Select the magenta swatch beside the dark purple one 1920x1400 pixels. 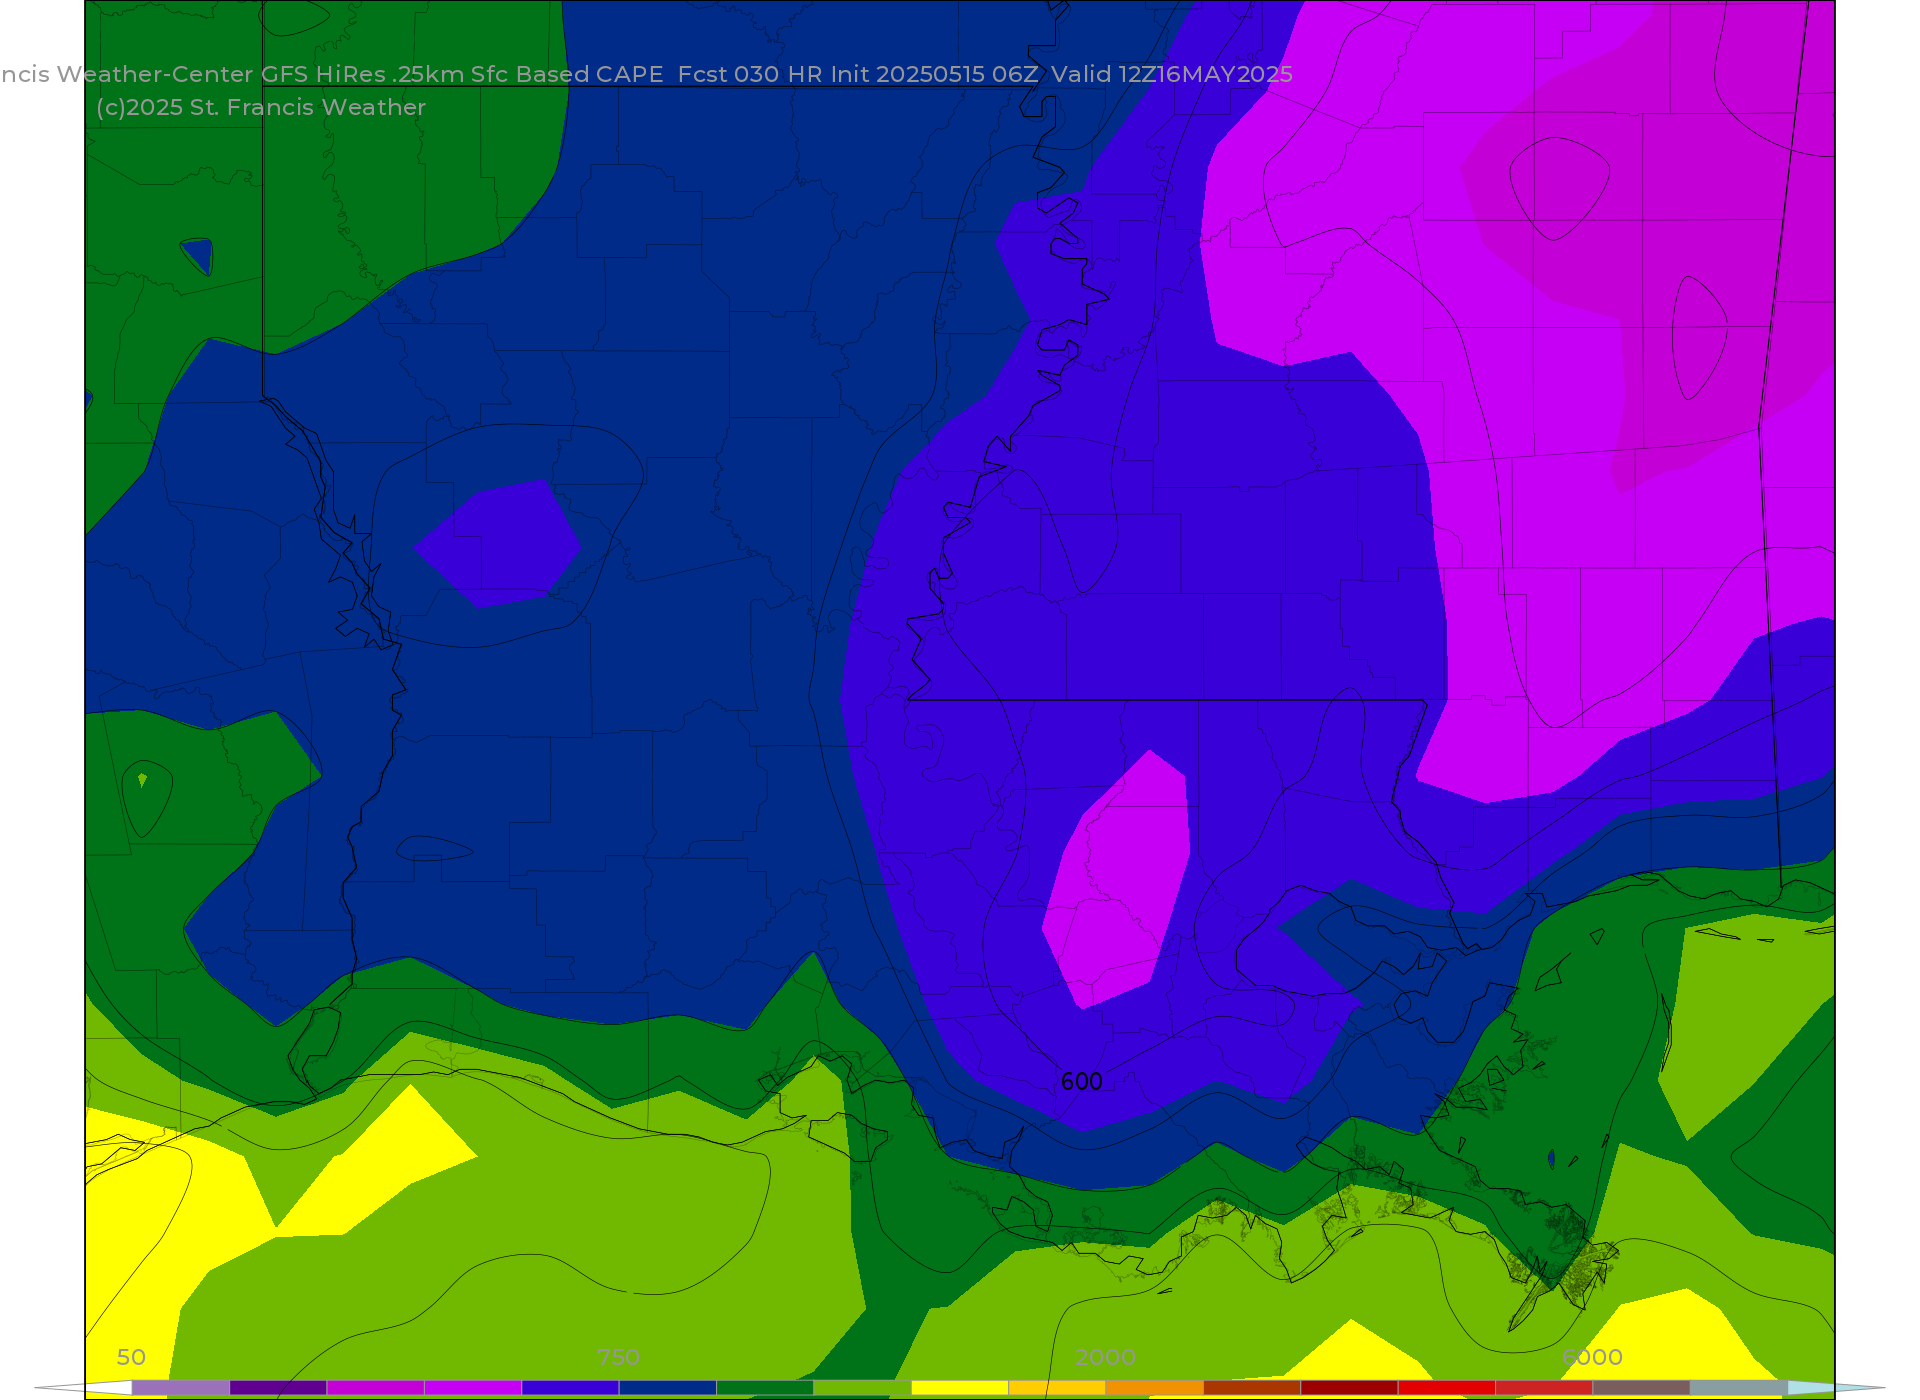pos(376,1388)
